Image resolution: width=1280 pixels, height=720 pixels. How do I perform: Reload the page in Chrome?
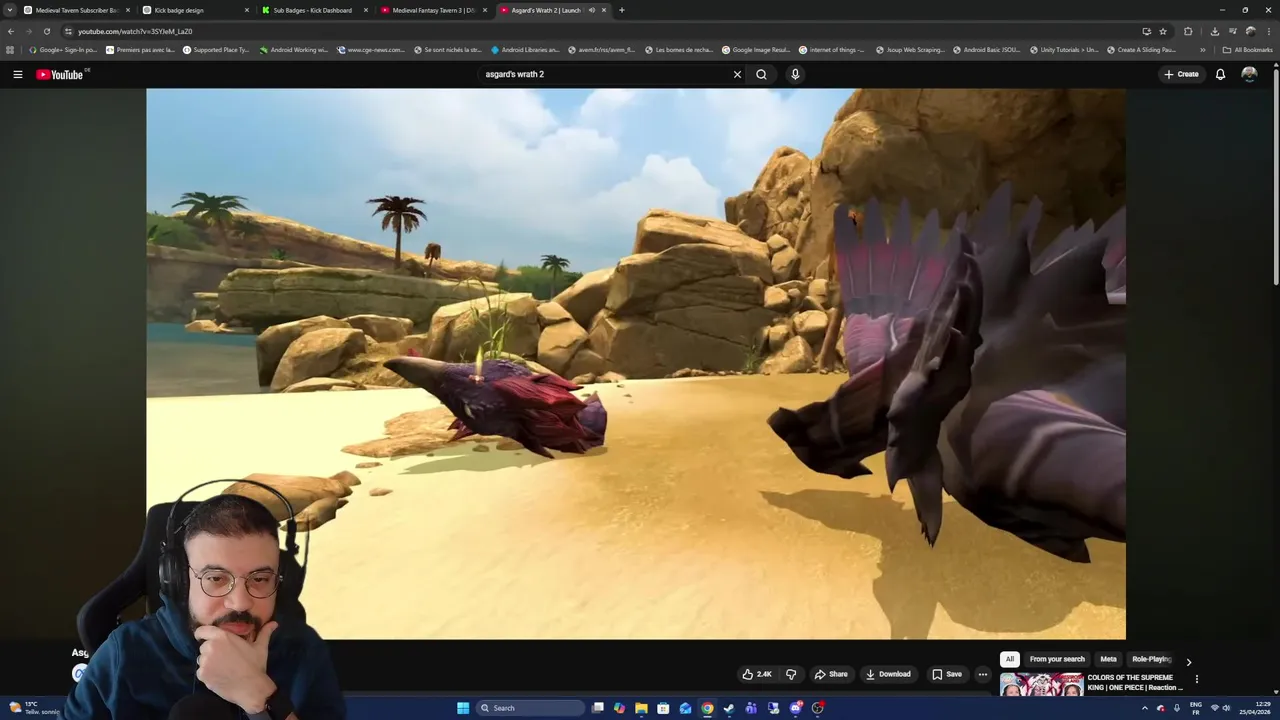tap(46, 31)
